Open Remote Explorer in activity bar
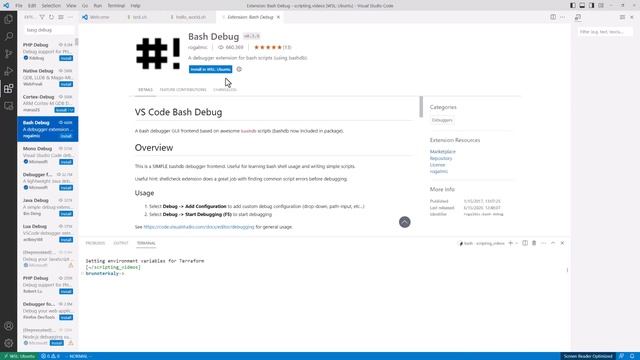640x360 pixels. click(9, 106)
